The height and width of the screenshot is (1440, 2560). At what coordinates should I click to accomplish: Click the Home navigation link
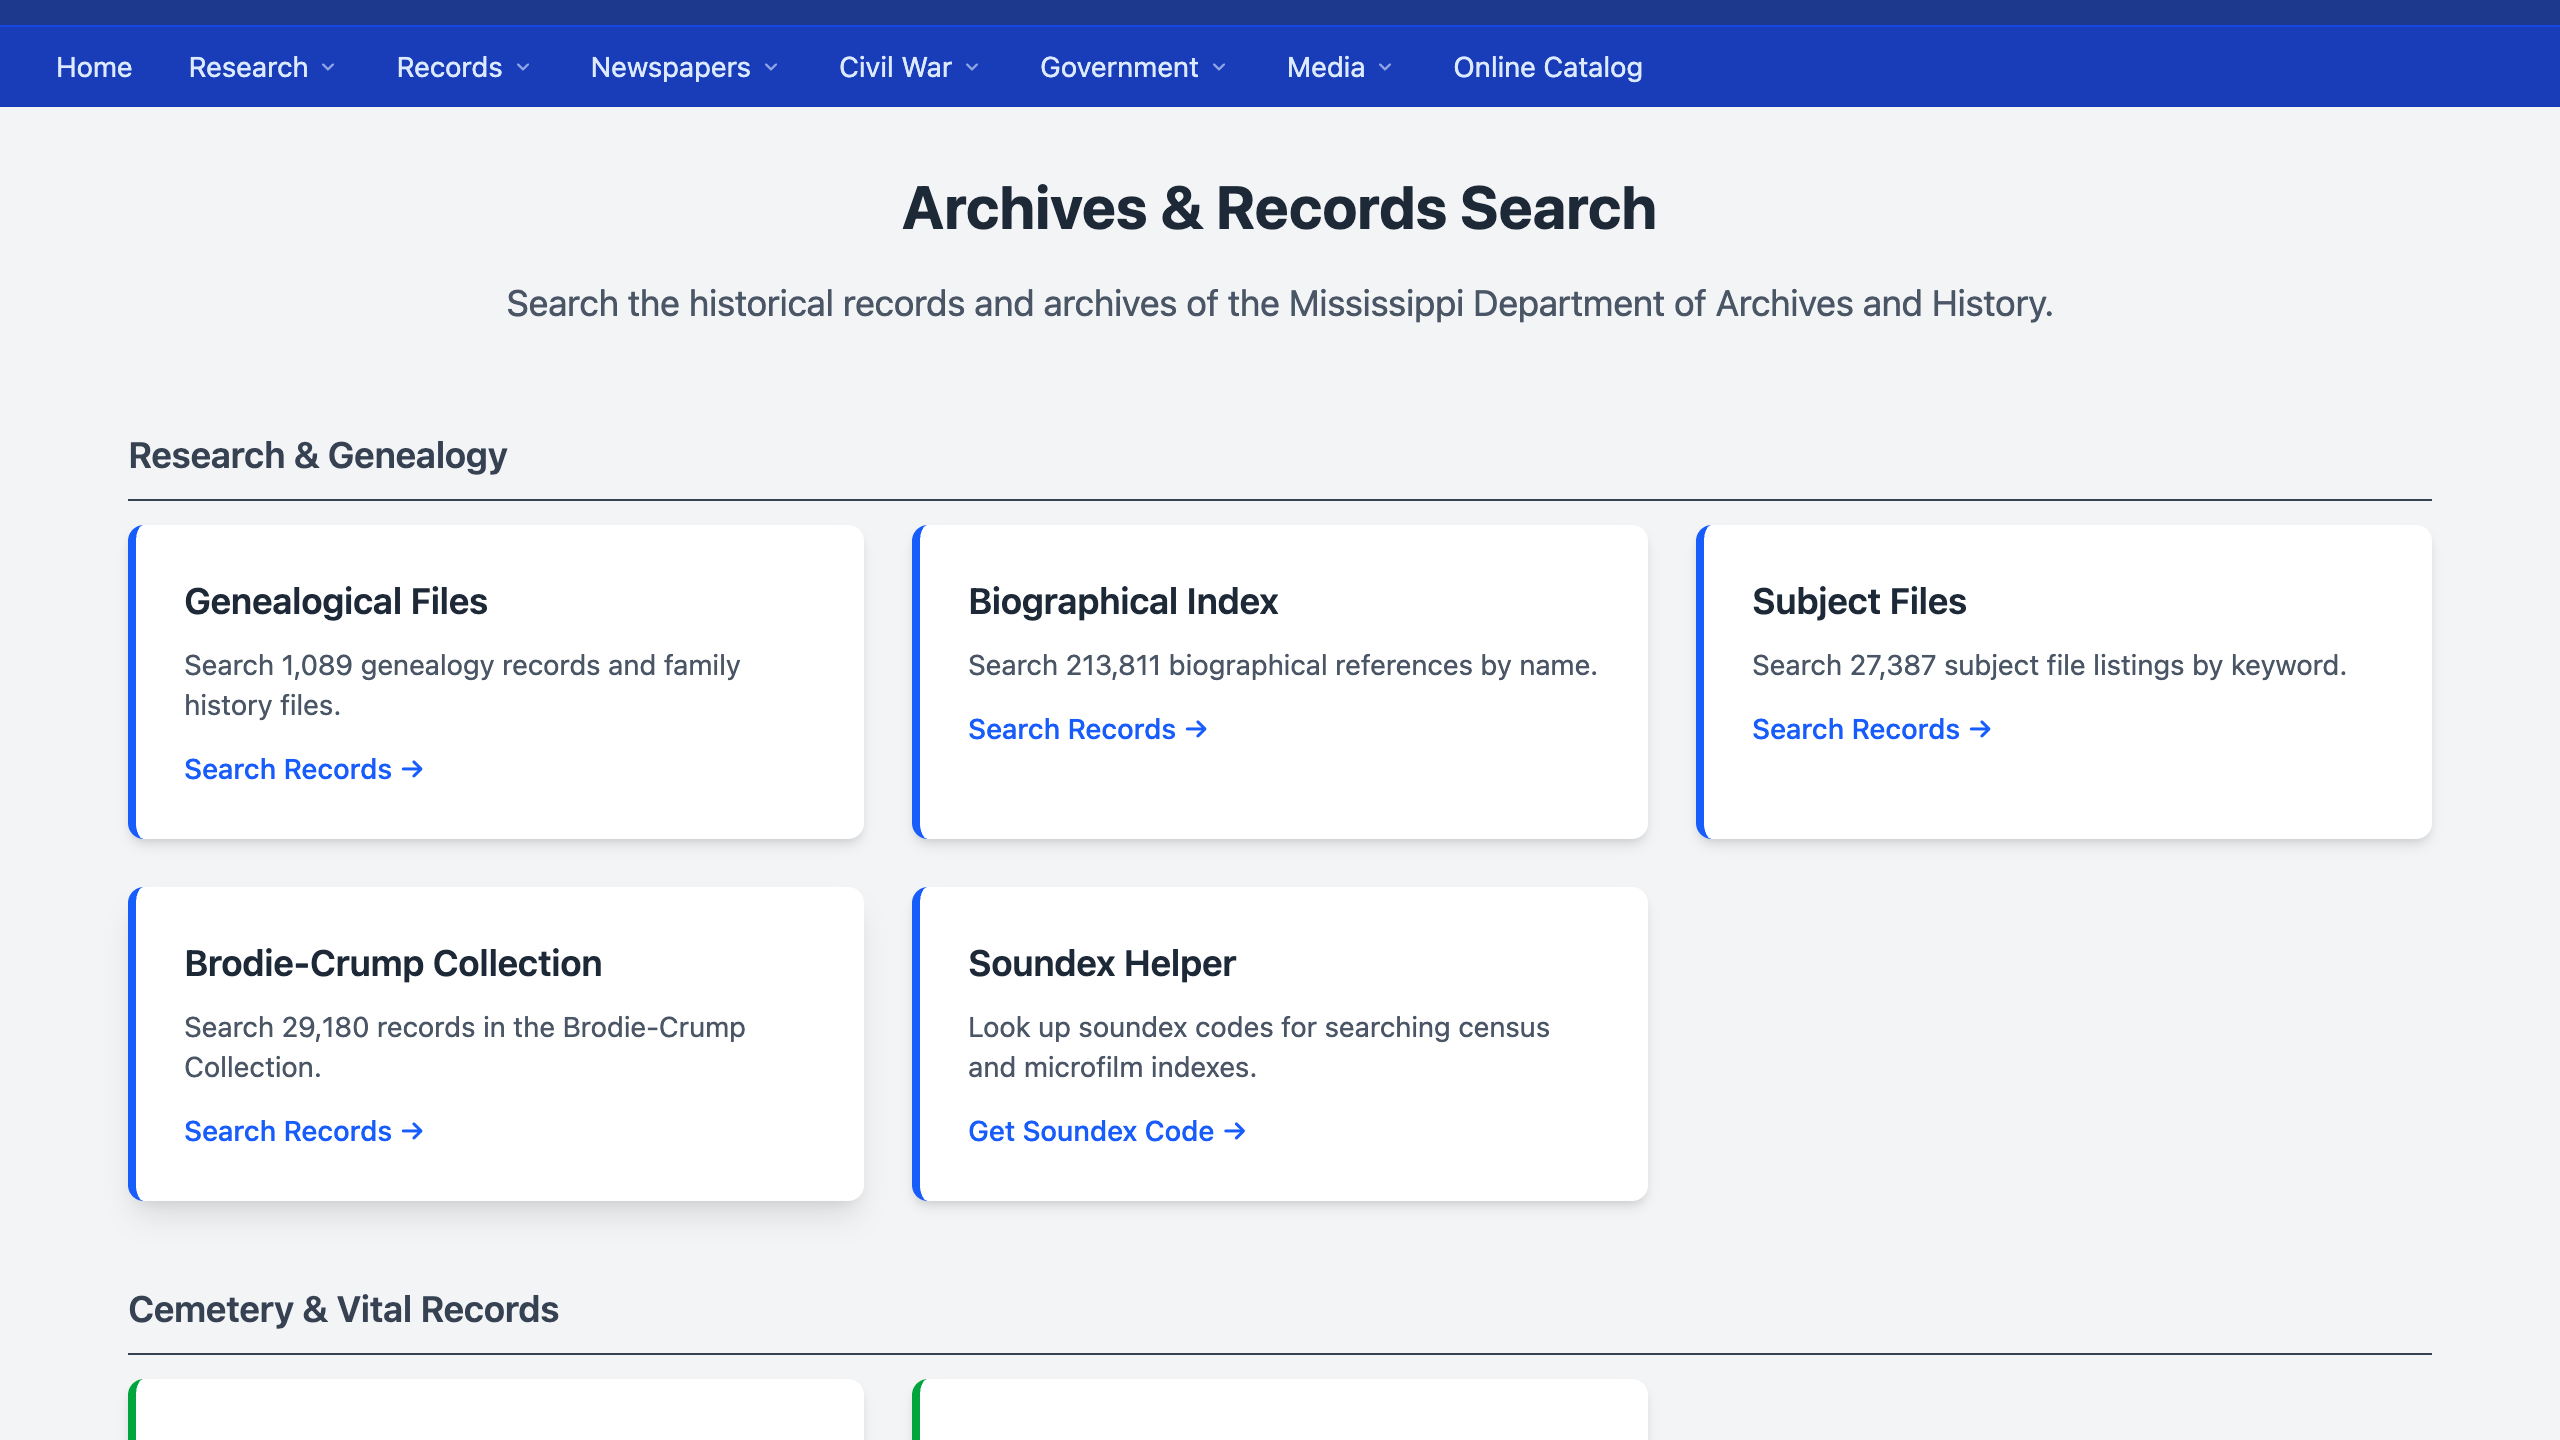pyautogui.click(x=94, y=67)
